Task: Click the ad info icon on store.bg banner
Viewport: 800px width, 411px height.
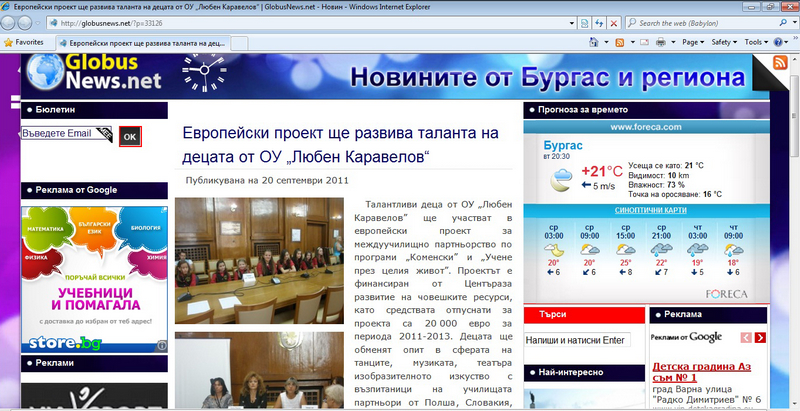Action: tap(162, 346)
